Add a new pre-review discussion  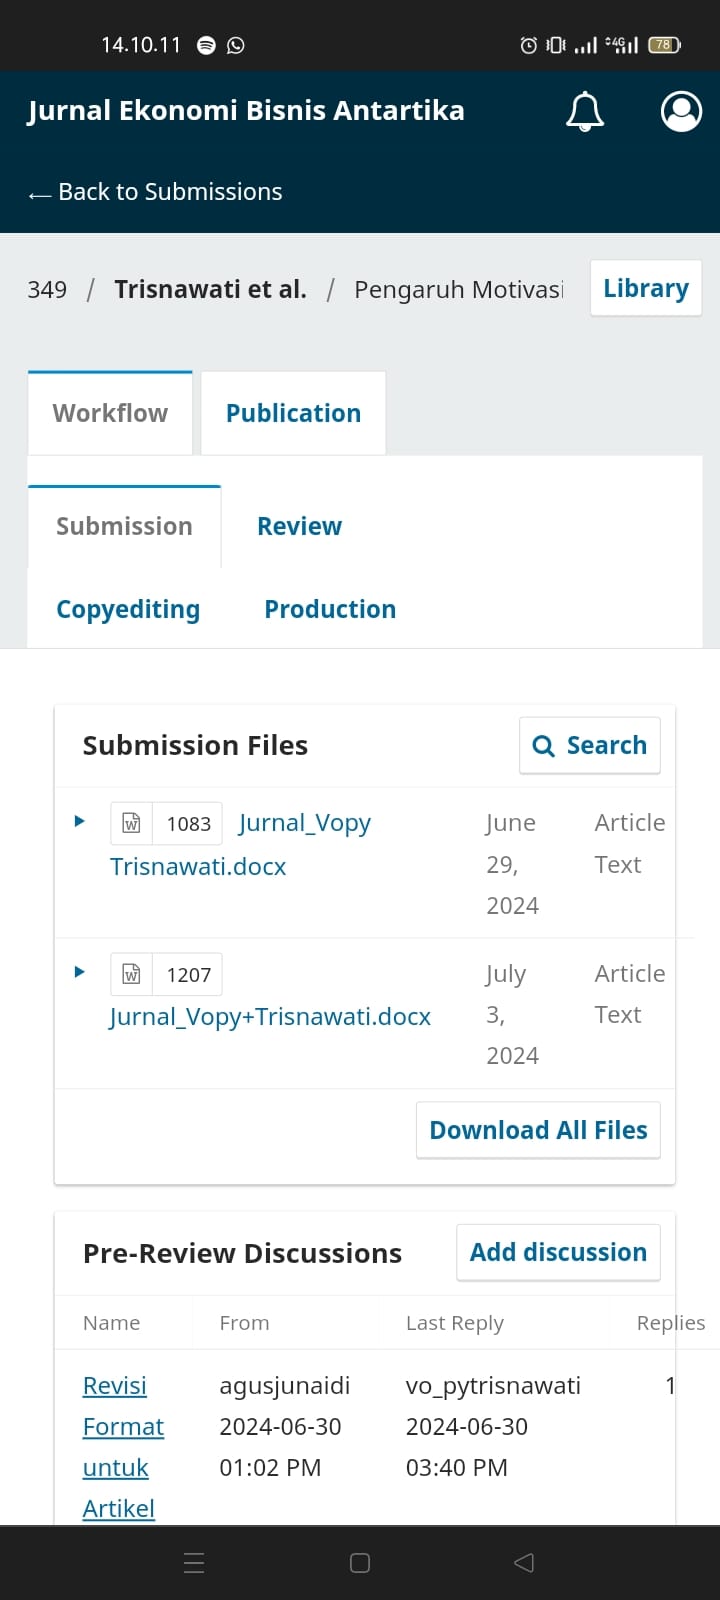point(558,1252)
